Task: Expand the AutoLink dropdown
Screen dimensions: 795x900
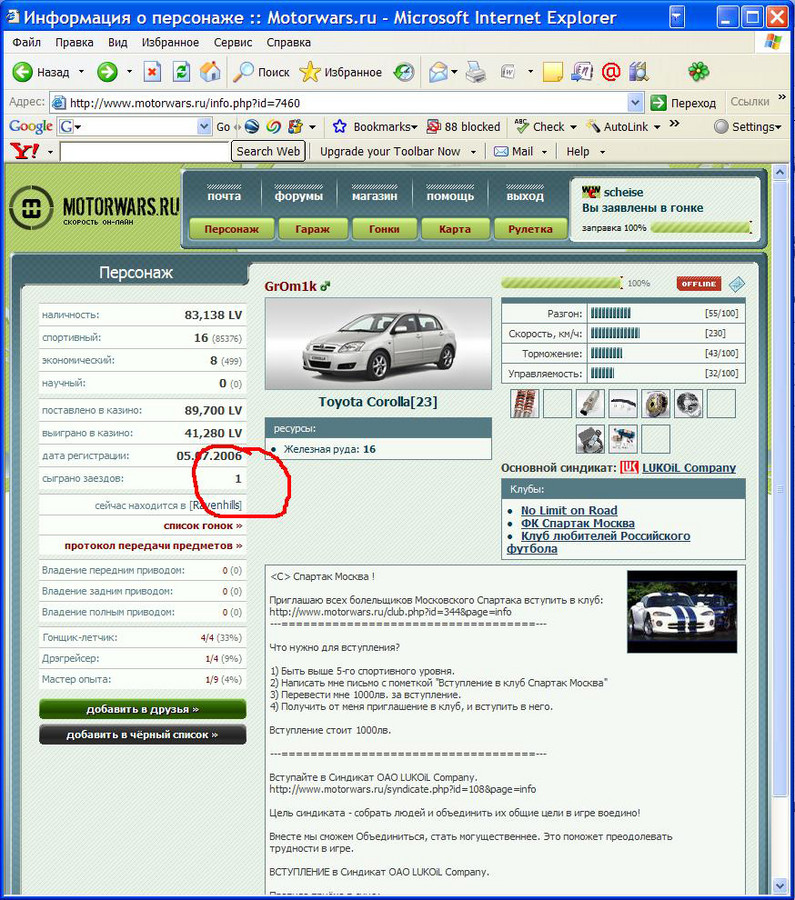Action: coord(657,127)
